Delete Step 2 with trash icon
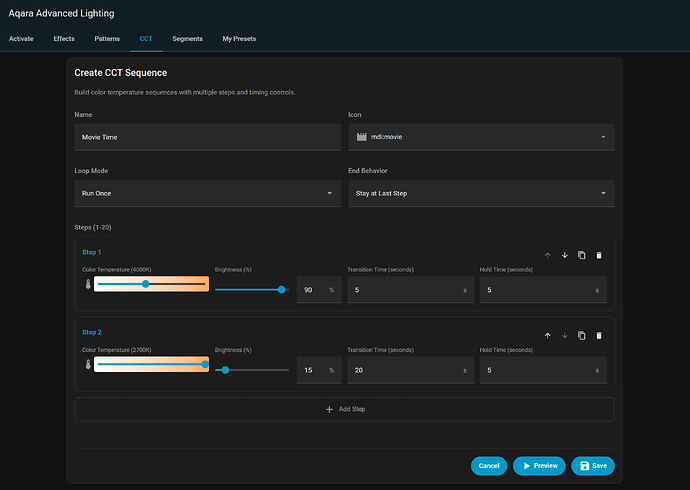Screen dimensions: 690x490 pos(599,335)
